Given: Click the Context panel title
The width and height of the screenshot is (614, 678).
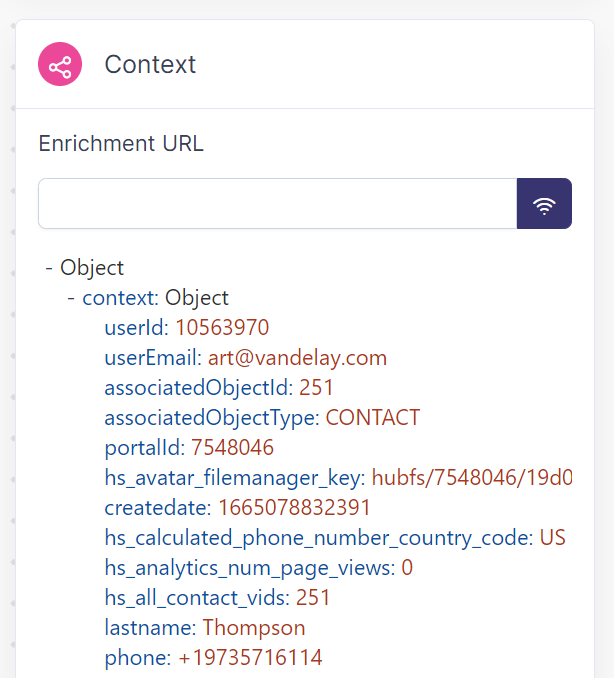Looking at the screenshot, I should click(150, 65).
